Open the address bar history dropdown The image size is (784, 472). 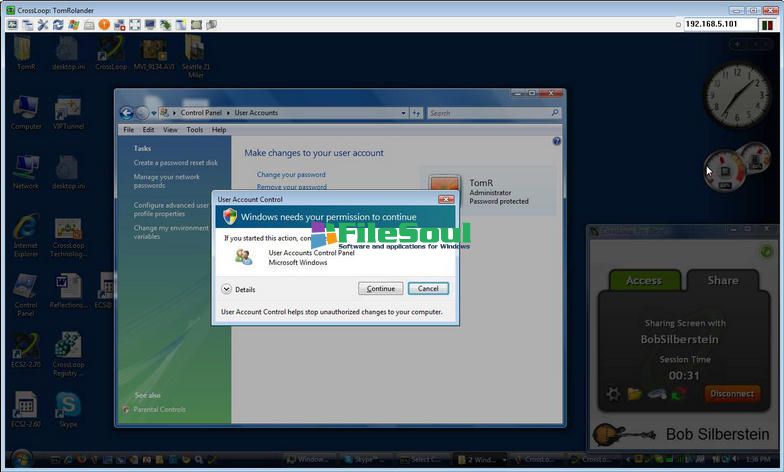(x=404, y=113)
